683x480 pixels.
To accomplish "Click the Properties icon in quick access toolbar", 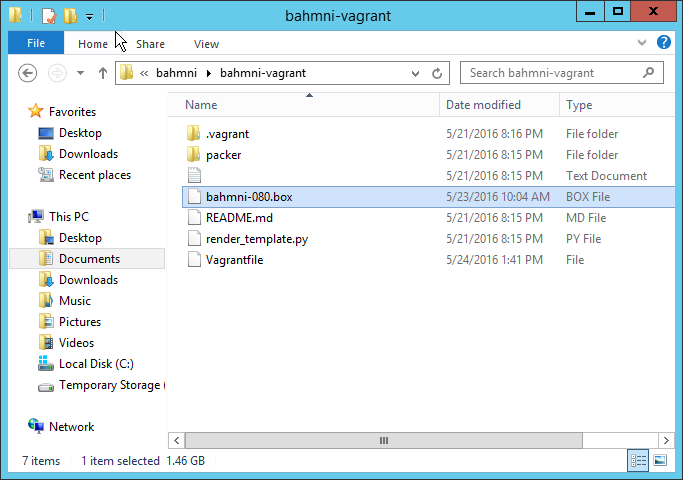I will coord(48,16).
